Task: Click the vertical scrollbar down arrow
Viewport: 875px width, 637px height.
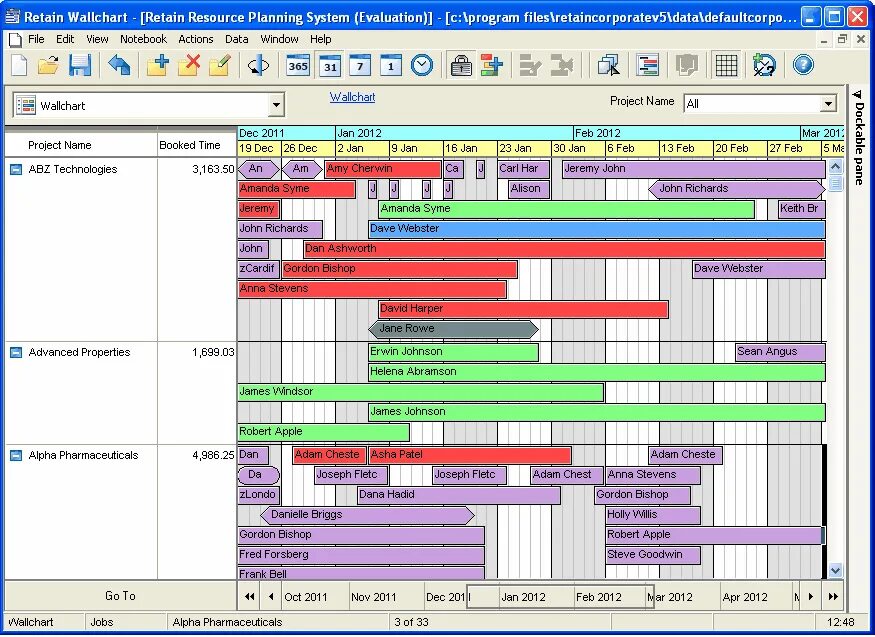Action: tap(835, 571)
